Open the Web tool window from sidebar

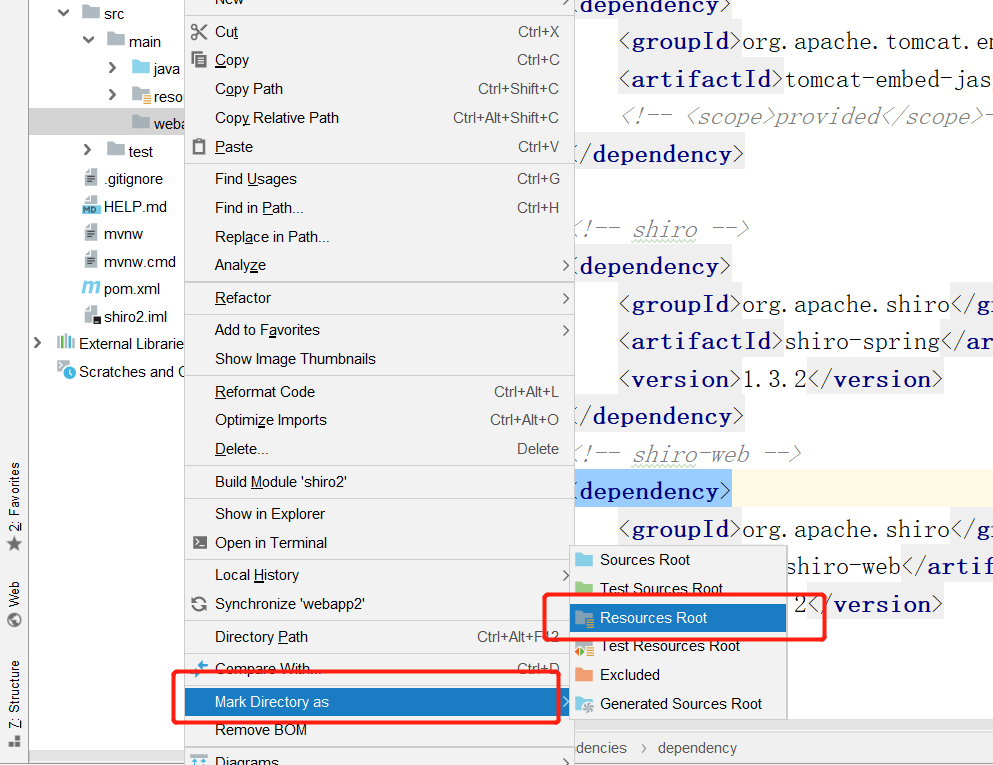[14, 603]
